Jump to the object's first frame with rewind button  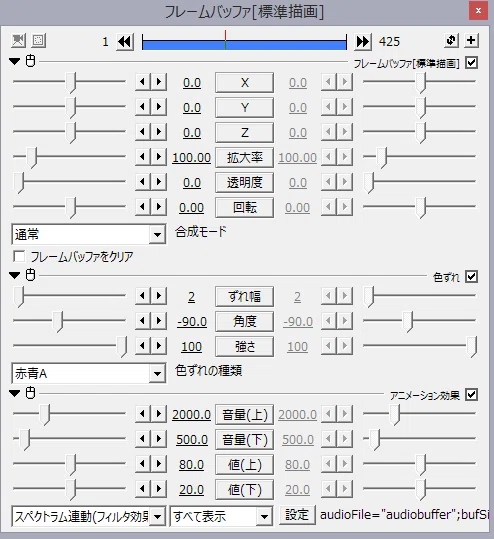tap(124, 42)
